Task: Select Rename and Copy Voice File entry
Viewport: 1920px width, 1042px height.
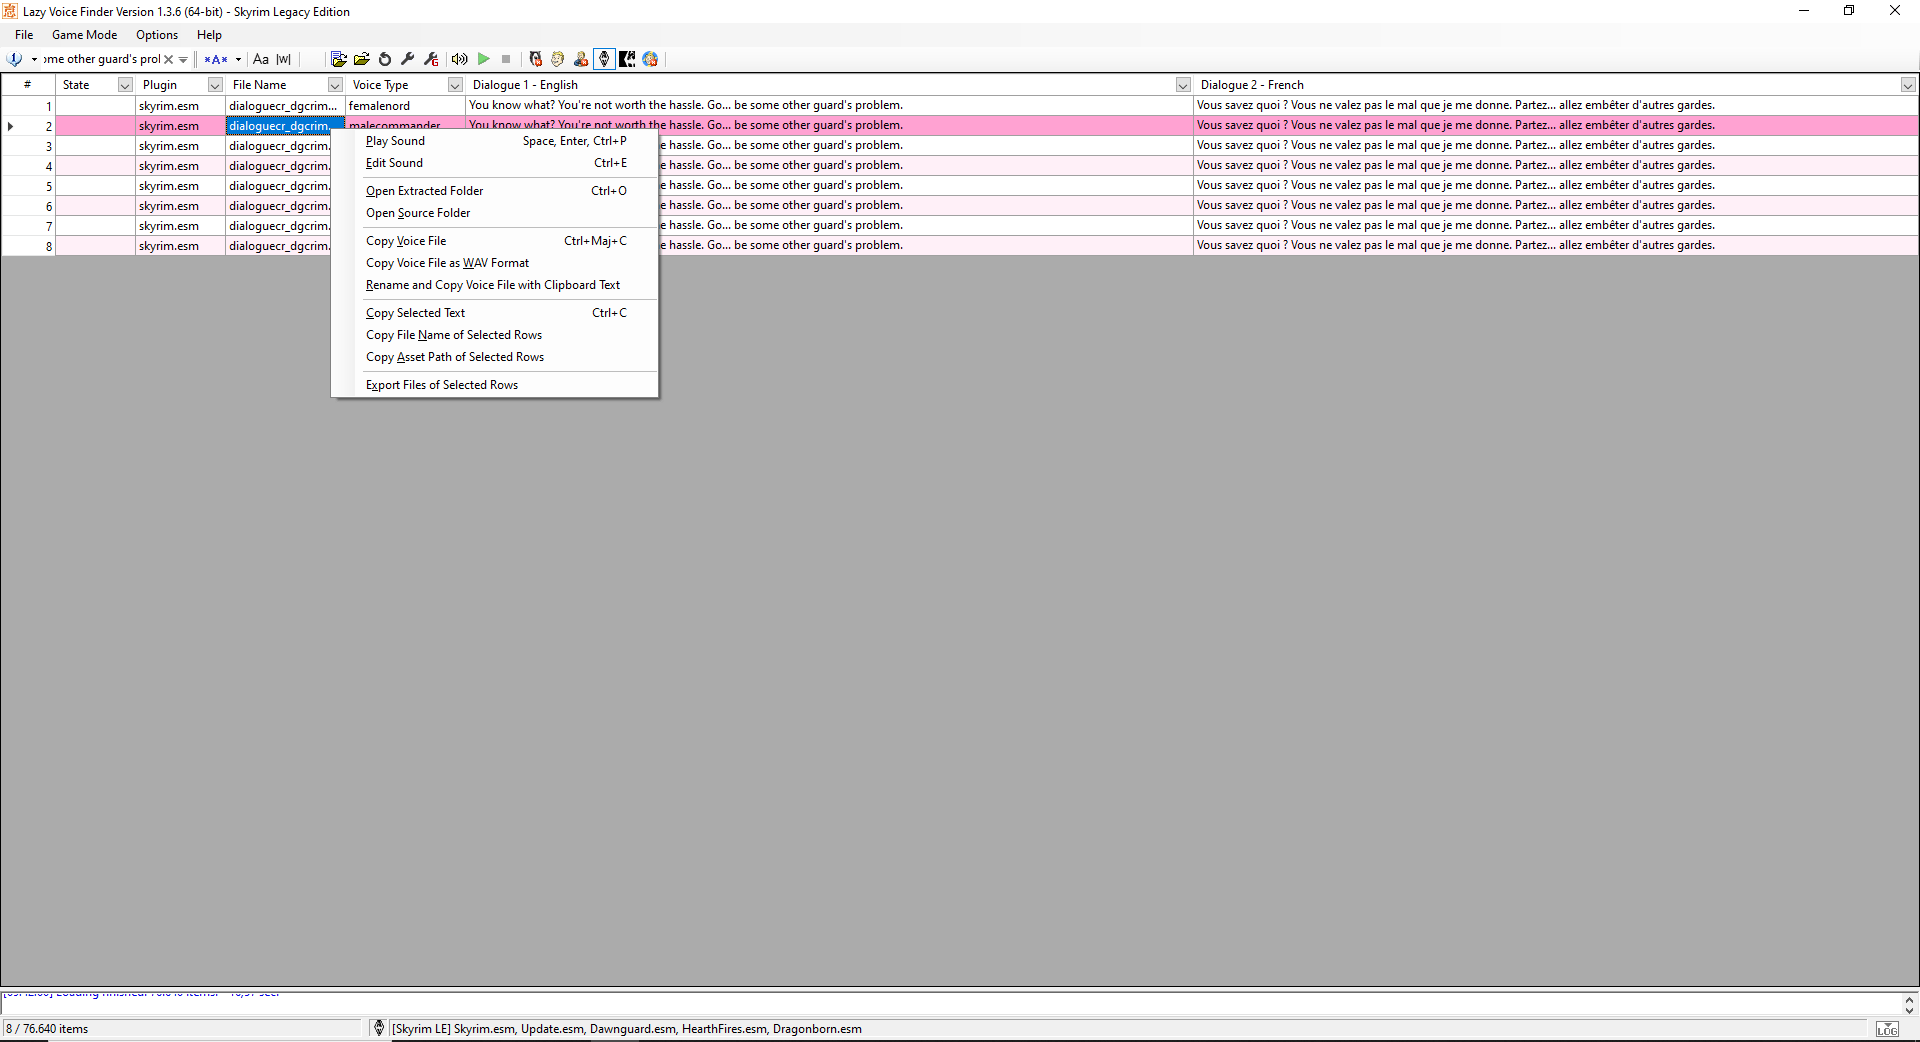Action: pos(495,285)
